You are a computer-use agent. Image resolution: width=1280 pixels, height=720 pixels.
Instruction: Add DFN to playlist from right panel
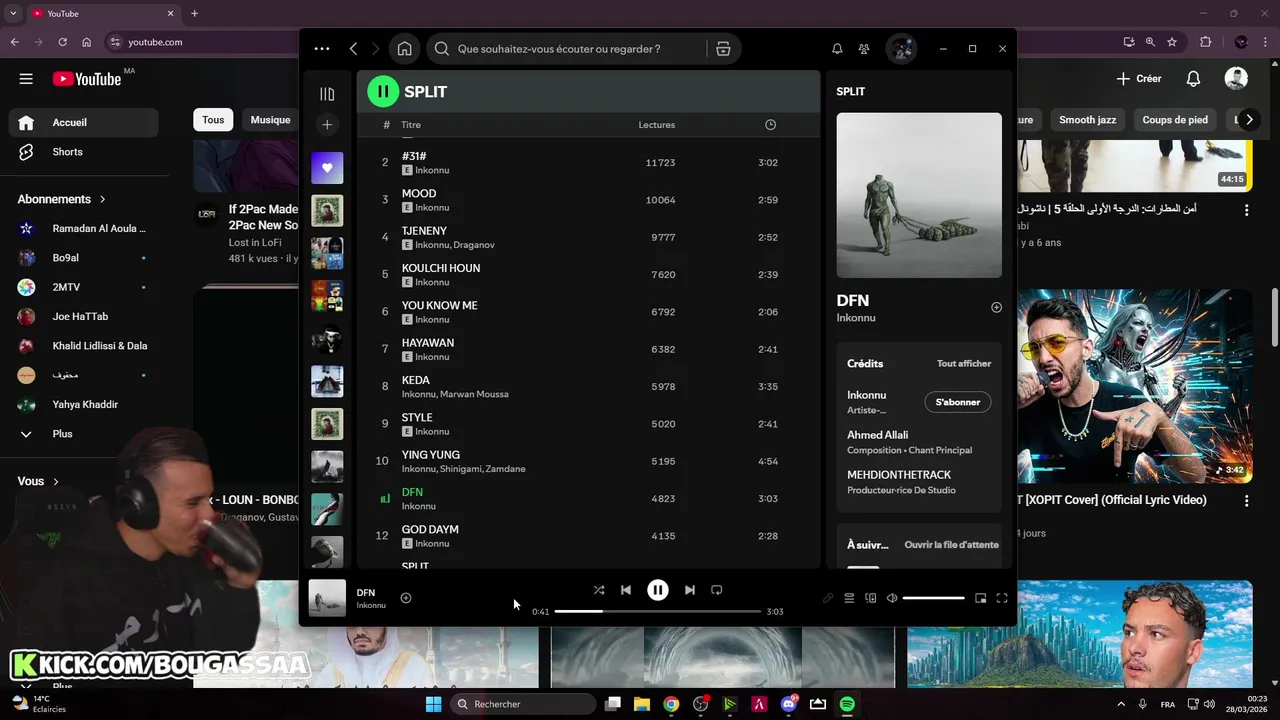point(996,308)
